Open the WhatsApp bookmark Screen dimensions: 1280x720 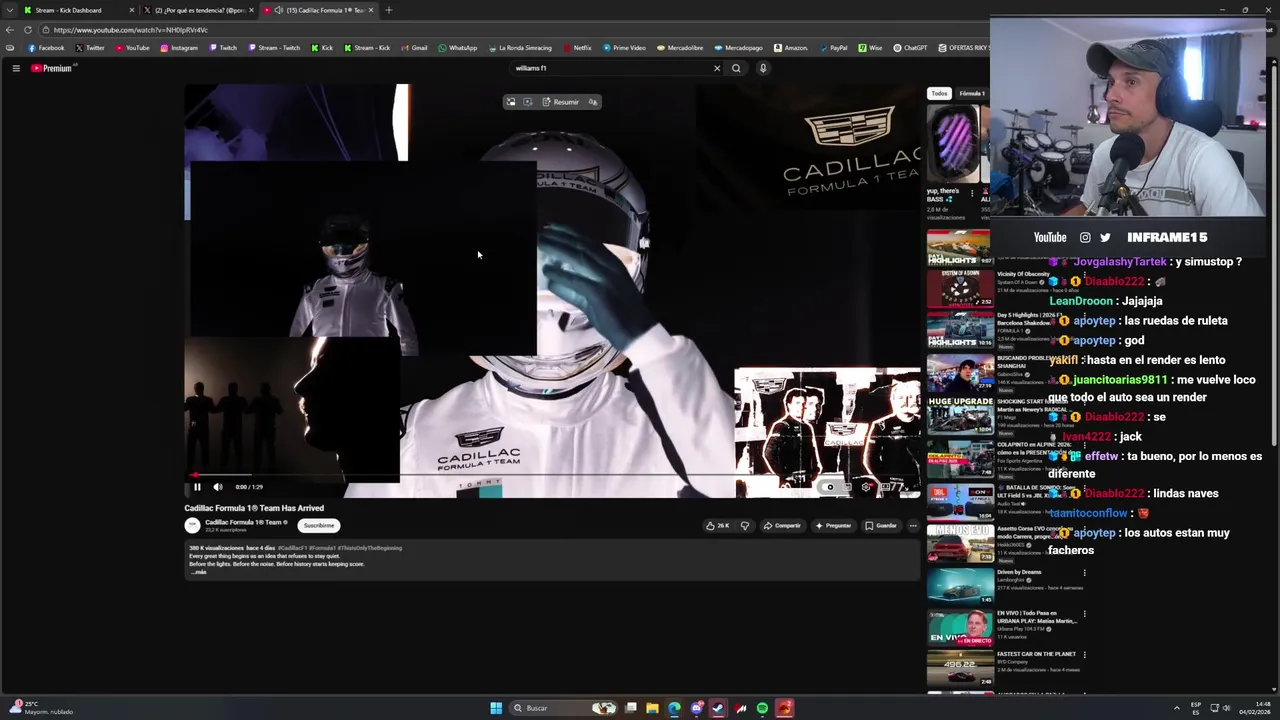[x=458, y=48]
